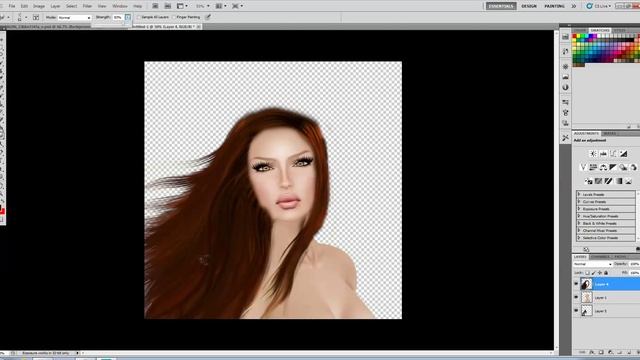Screen dimensions: 640x360
Task: Switch to the Essentials workspace
Action: coord(501,6)
